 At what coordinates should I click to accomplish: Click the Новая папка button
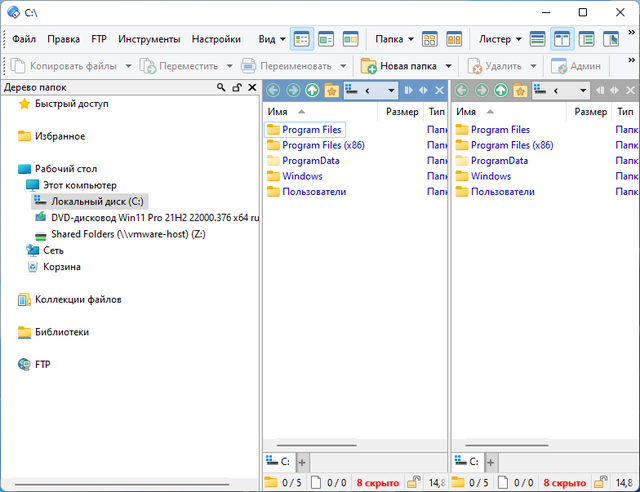coord(400,66)
